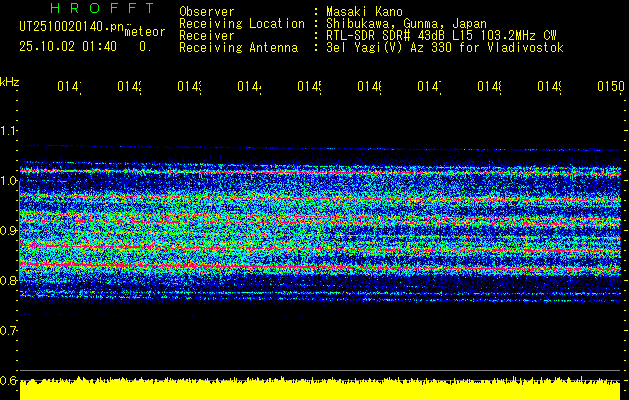The width and height of the screenshot is (629, 400).
Task: Click the 0149 time marker
Action: pos(549,86)
